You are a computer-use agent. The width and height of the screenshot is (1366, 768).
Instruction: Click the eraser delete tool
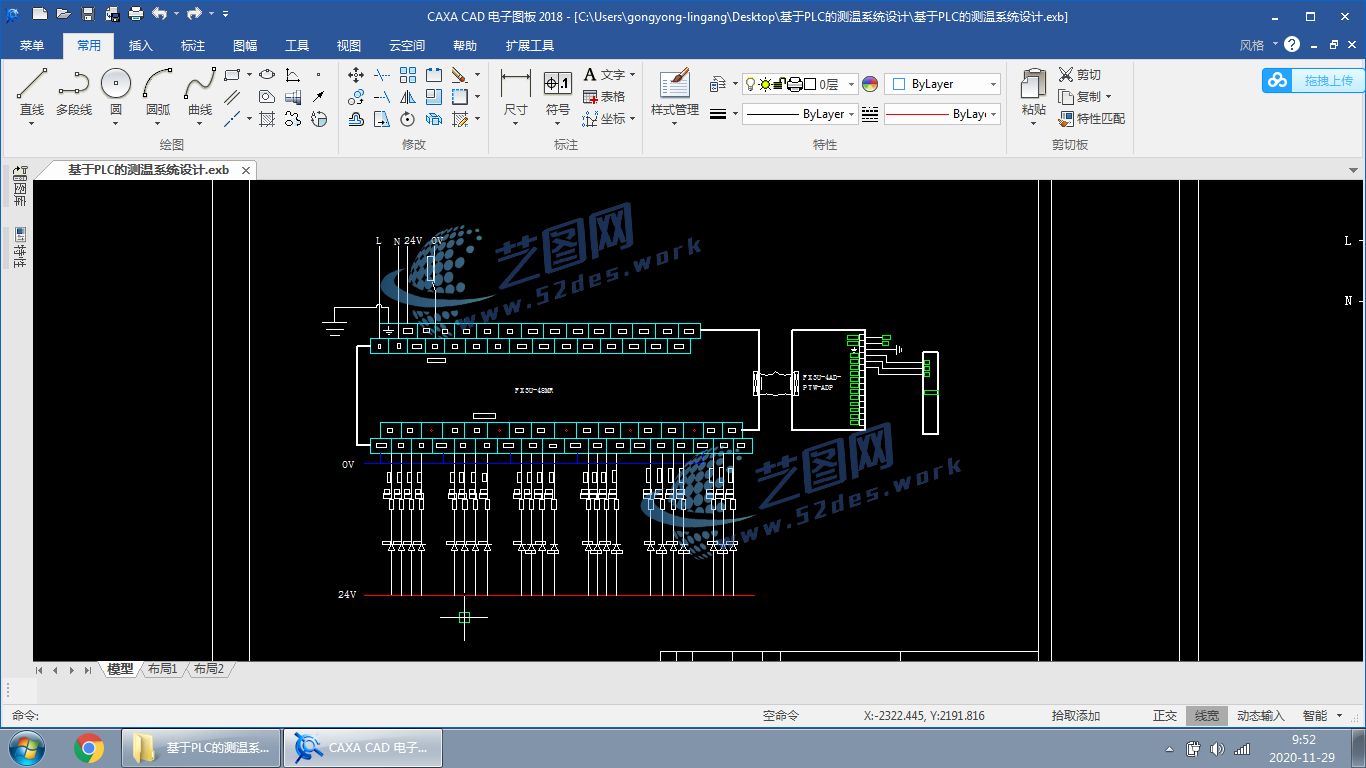click(459, 75)
